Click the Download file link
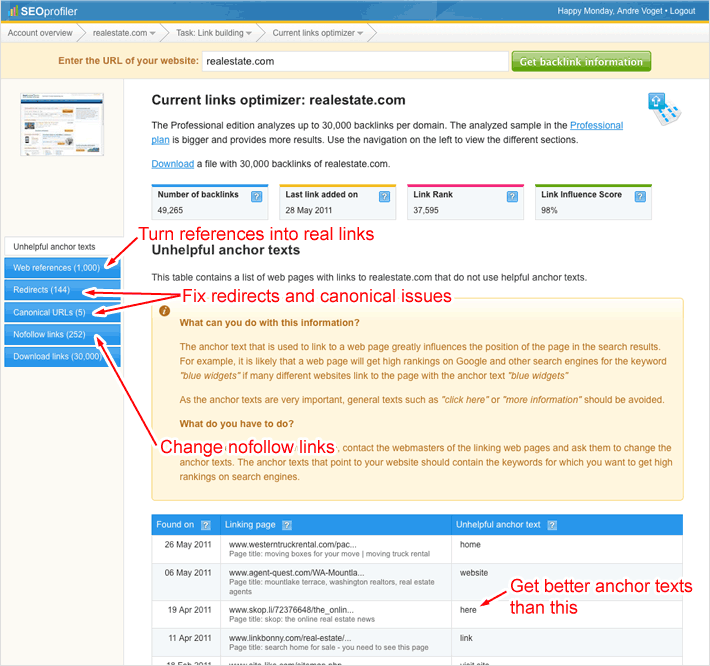 point(172,164)
